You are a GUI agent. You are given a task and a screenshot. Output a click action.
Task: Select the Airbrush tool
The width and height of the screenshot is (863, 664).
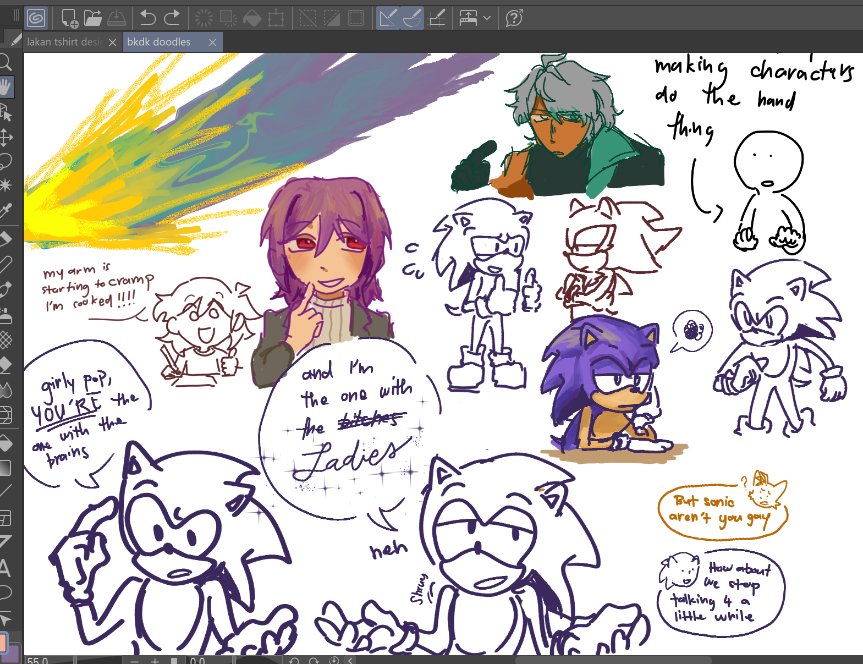6,316
